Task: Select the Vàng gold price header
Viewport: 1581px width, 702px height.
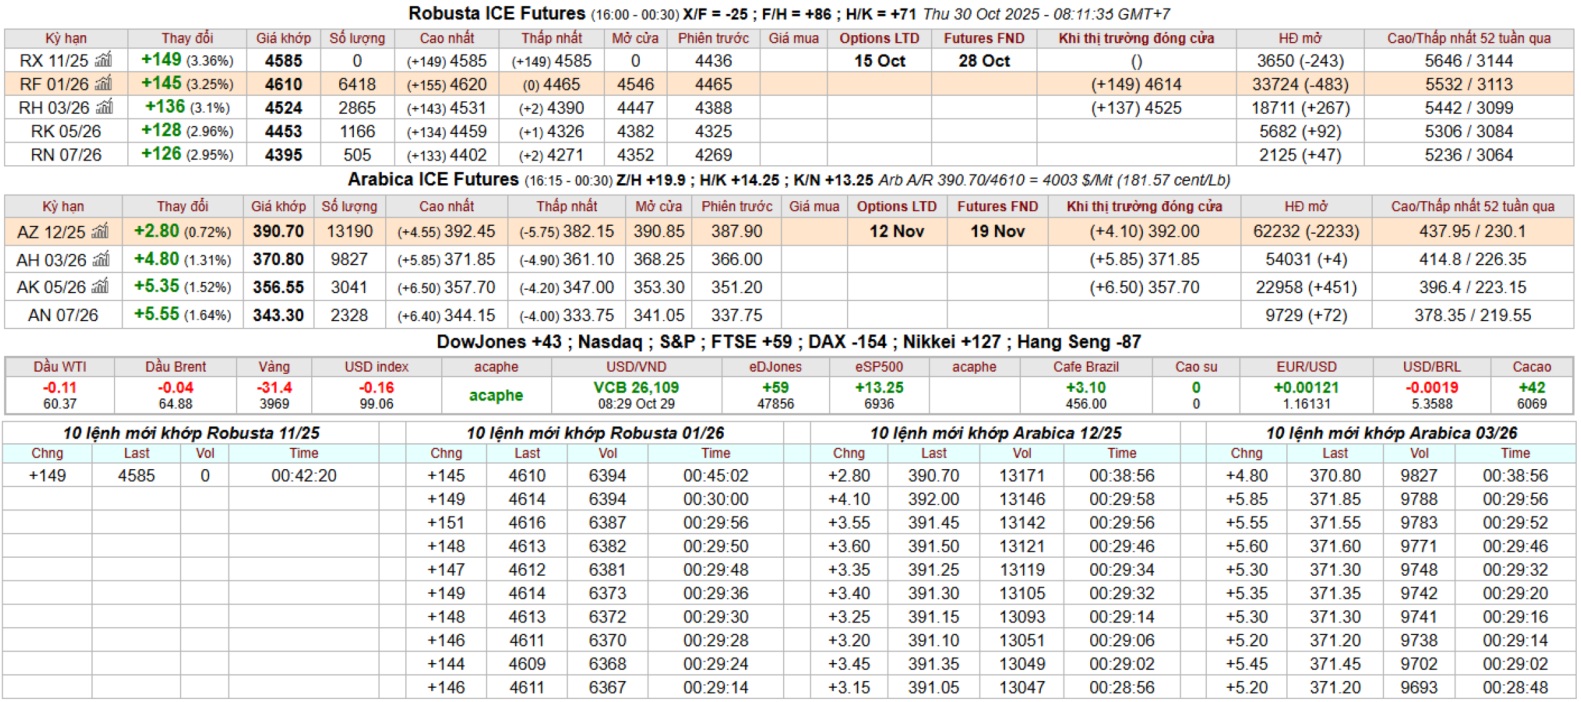Action: tap(274, 367)
